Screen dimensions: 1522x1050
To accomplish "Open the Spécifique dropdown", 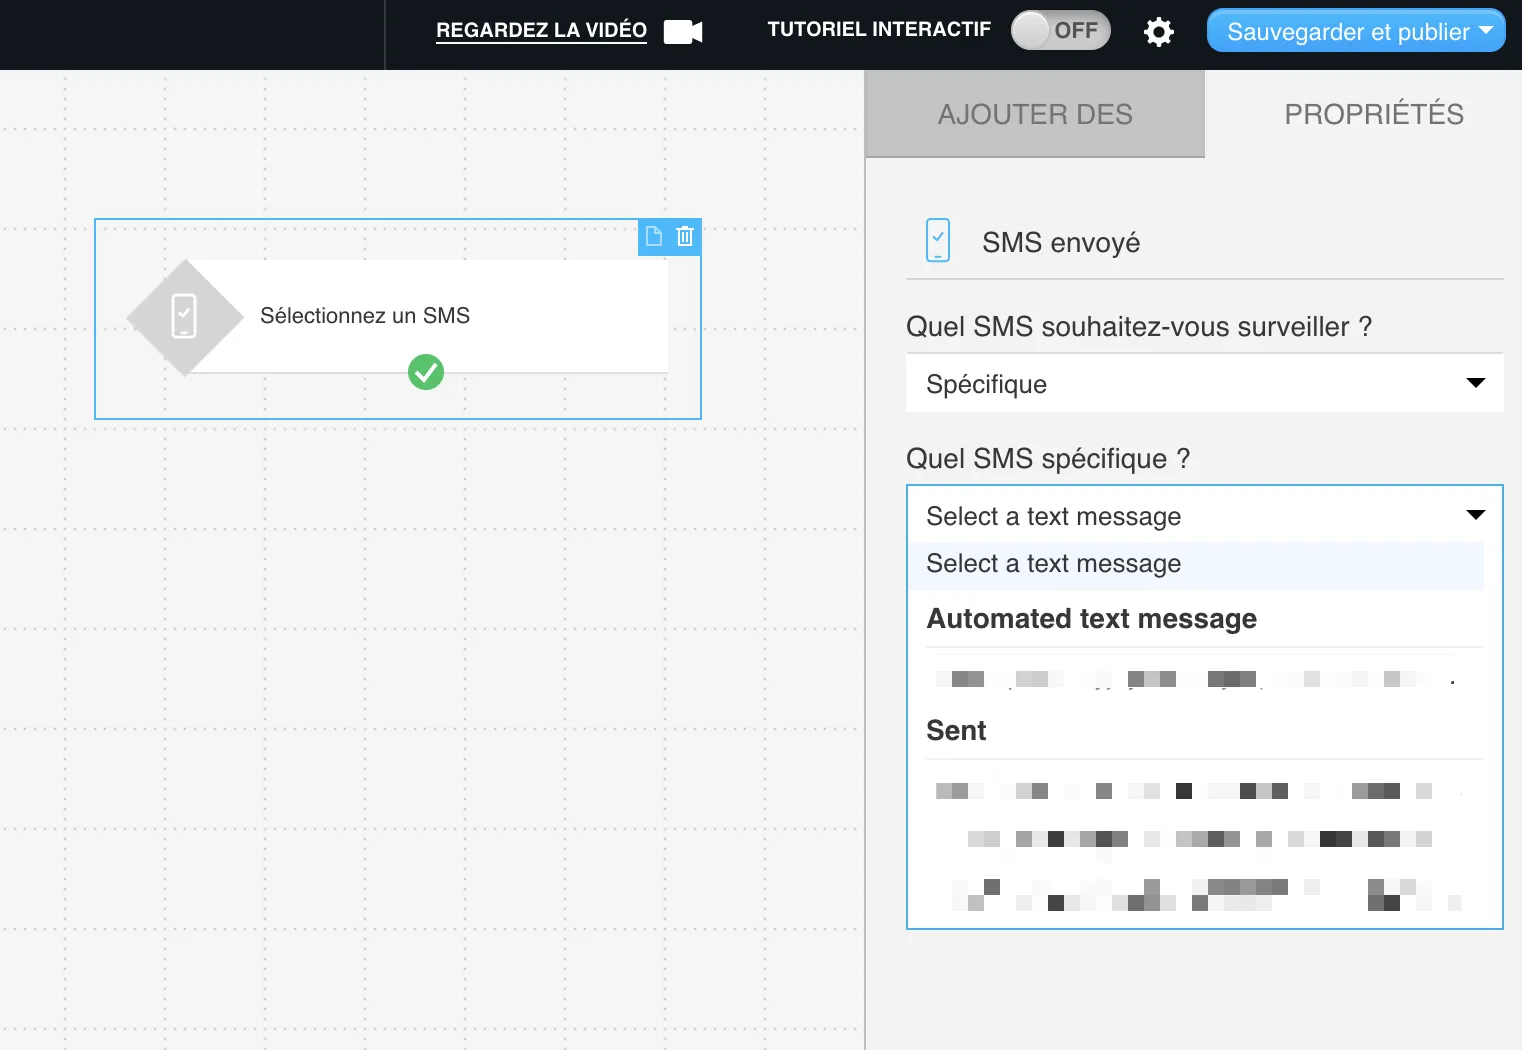I will coord(1204,384).
